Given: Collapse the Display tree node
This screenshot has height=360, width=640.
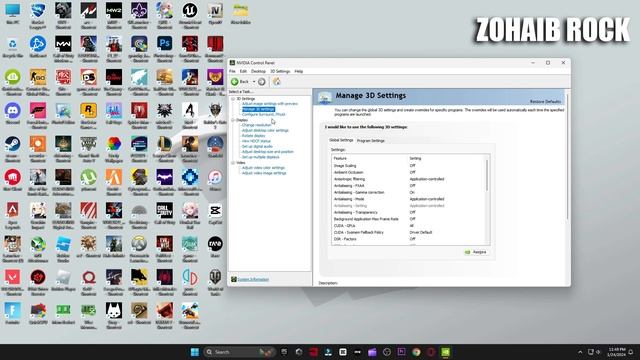Looking at the screenshot, I should 233,120.
